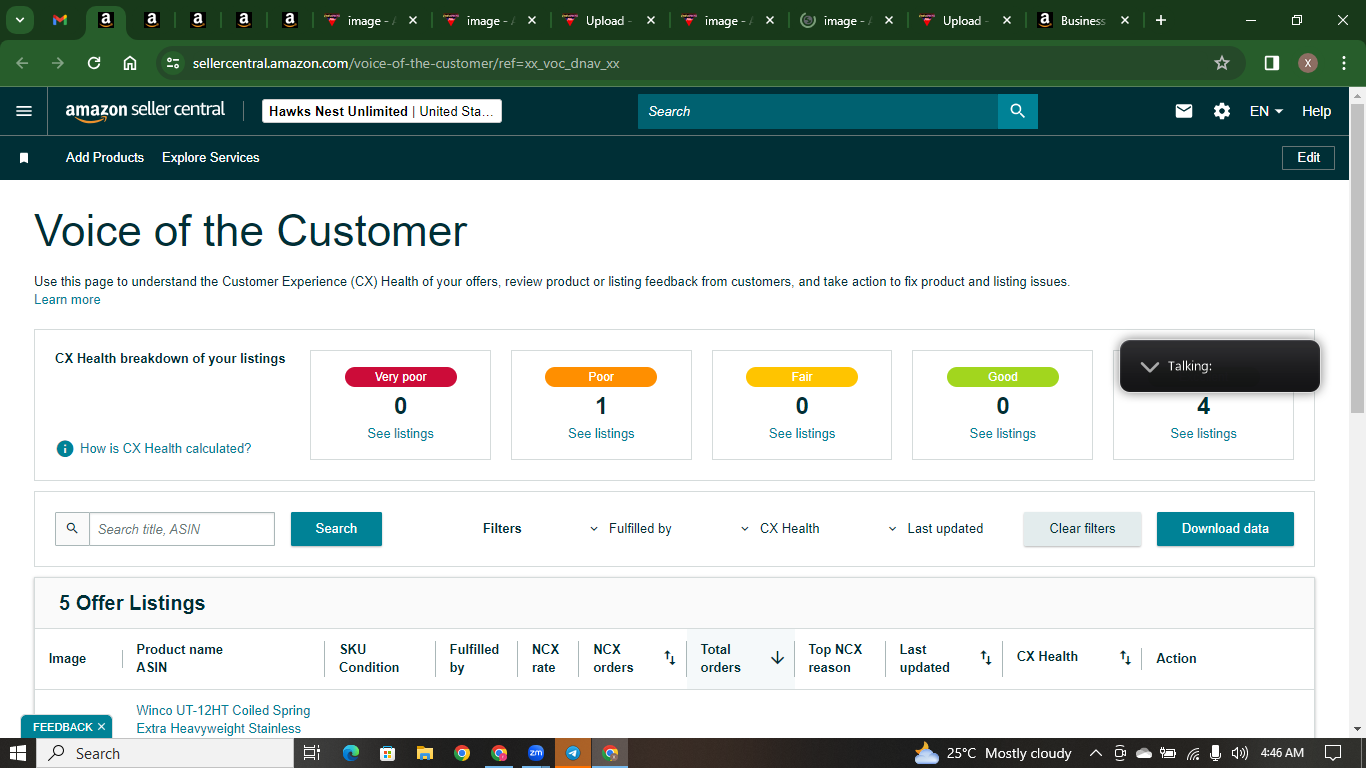The image size is (1366, 768).
Task: Open File Explorer from the taskbar
Action: [425, 753]
